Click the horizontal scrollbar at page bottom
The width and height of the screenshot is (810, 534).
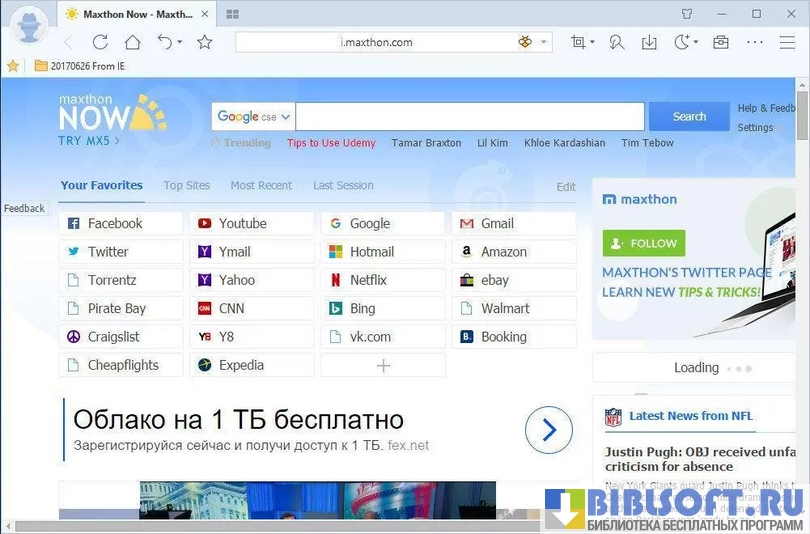click(x=270, y=526)
